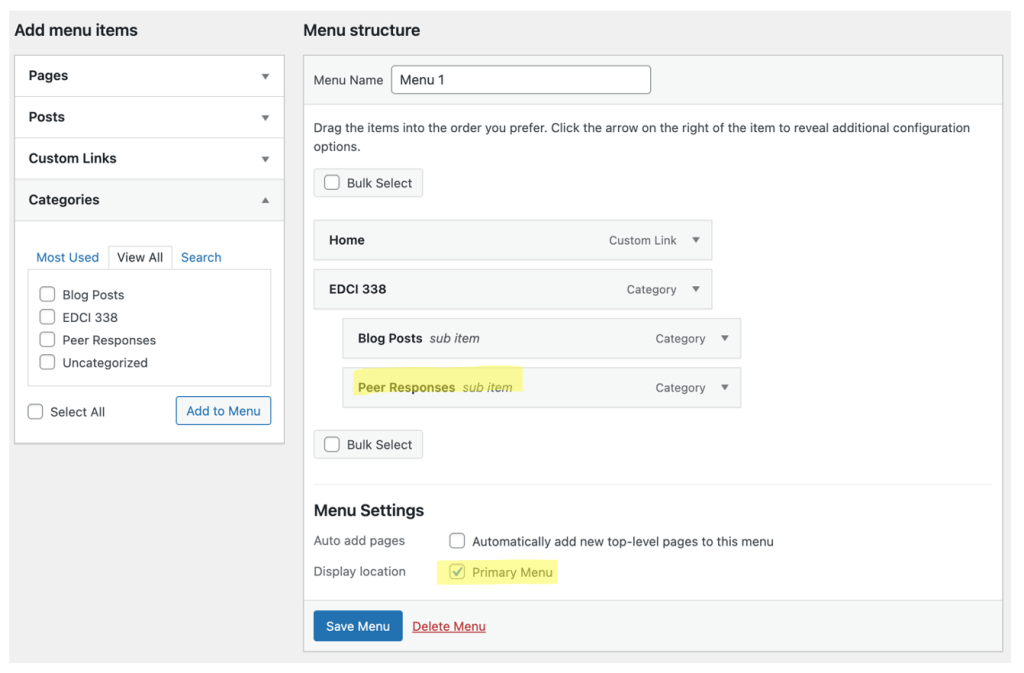Collapse the Categories accordion arrow

click(x=265, y=200)
